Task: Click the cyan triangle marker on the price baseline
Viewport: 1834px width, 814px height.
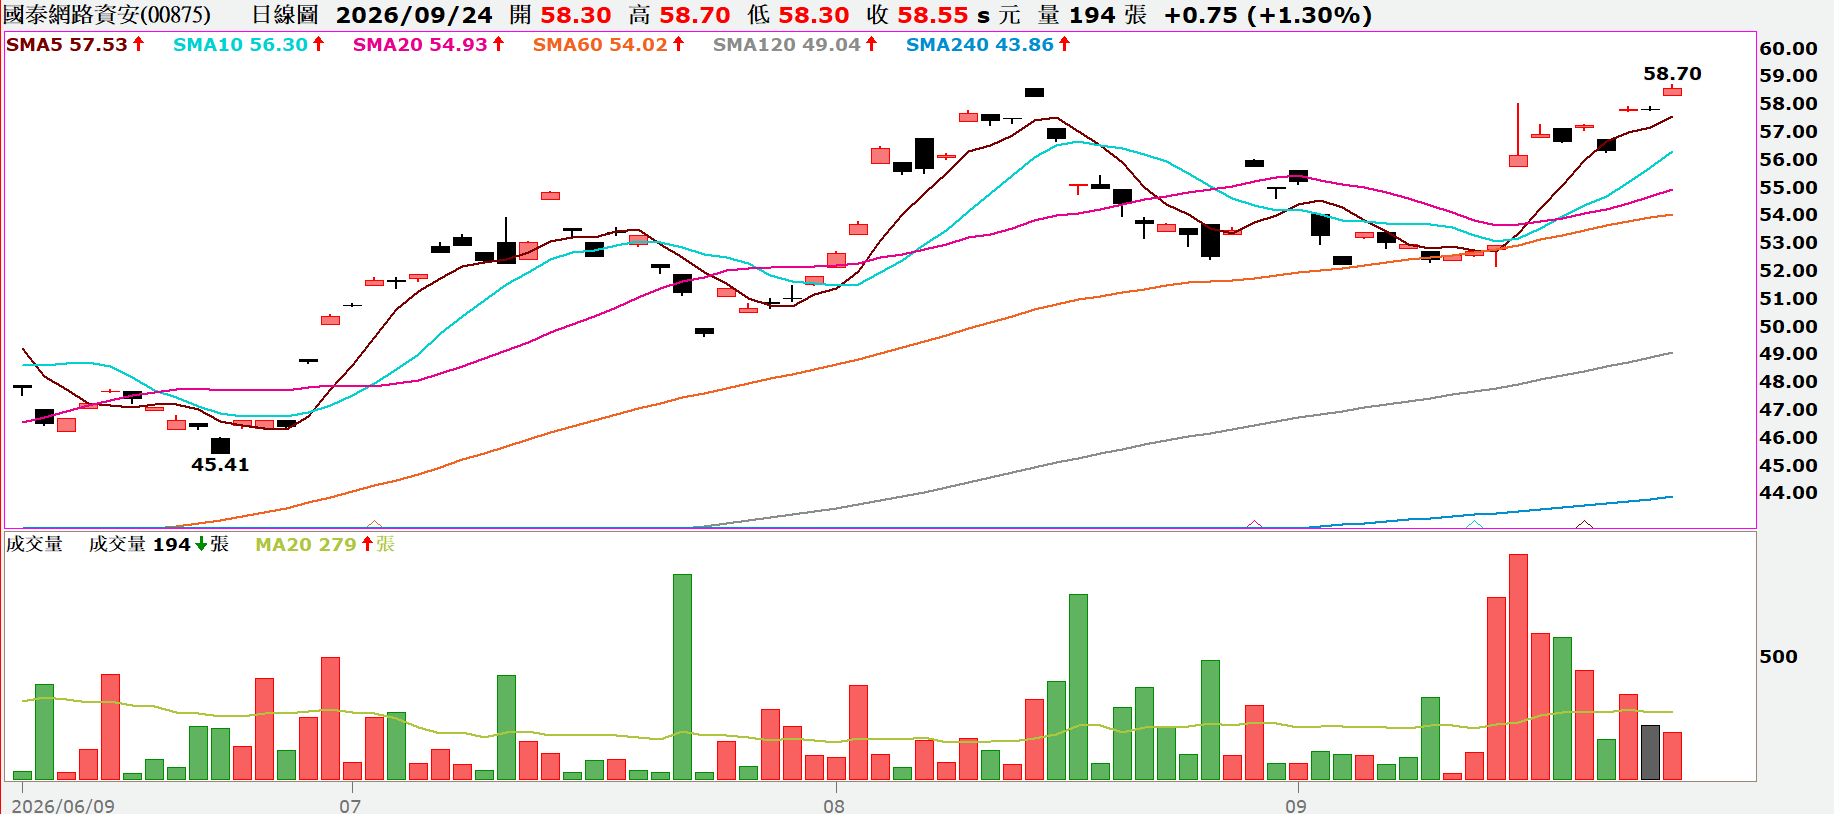Action: [x=1474, y=524]
